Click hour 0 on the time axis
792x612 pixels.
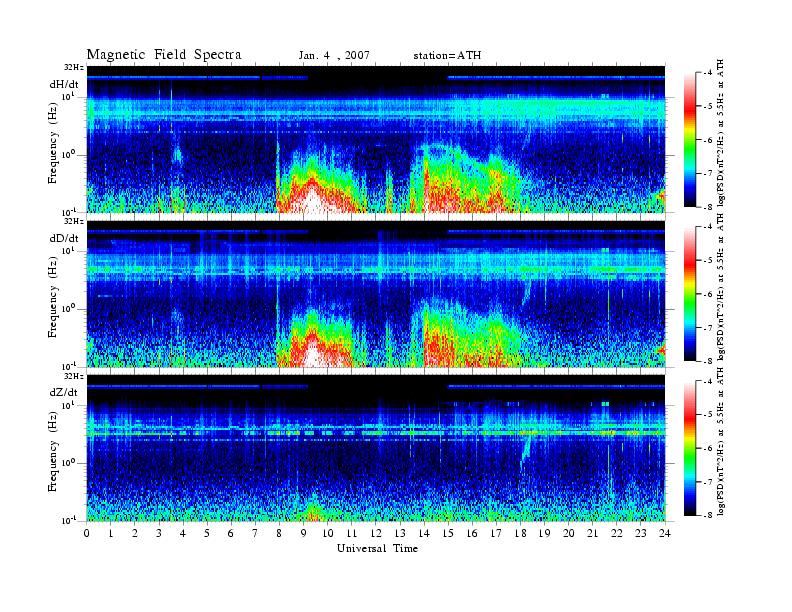[x=87, y=534]
